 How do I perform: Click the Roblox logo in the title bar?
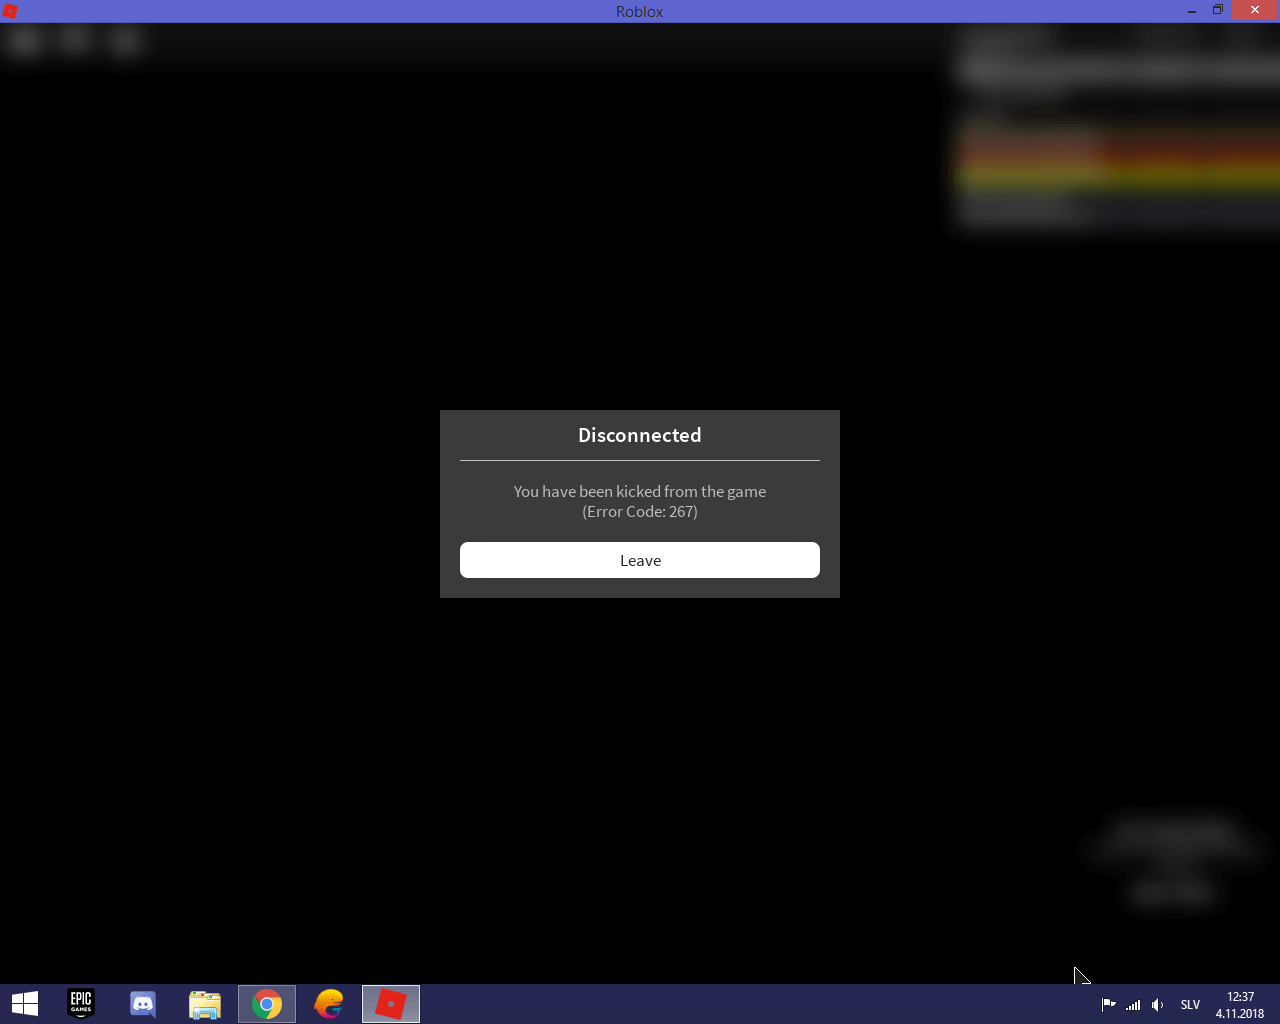tap(10, 11)
